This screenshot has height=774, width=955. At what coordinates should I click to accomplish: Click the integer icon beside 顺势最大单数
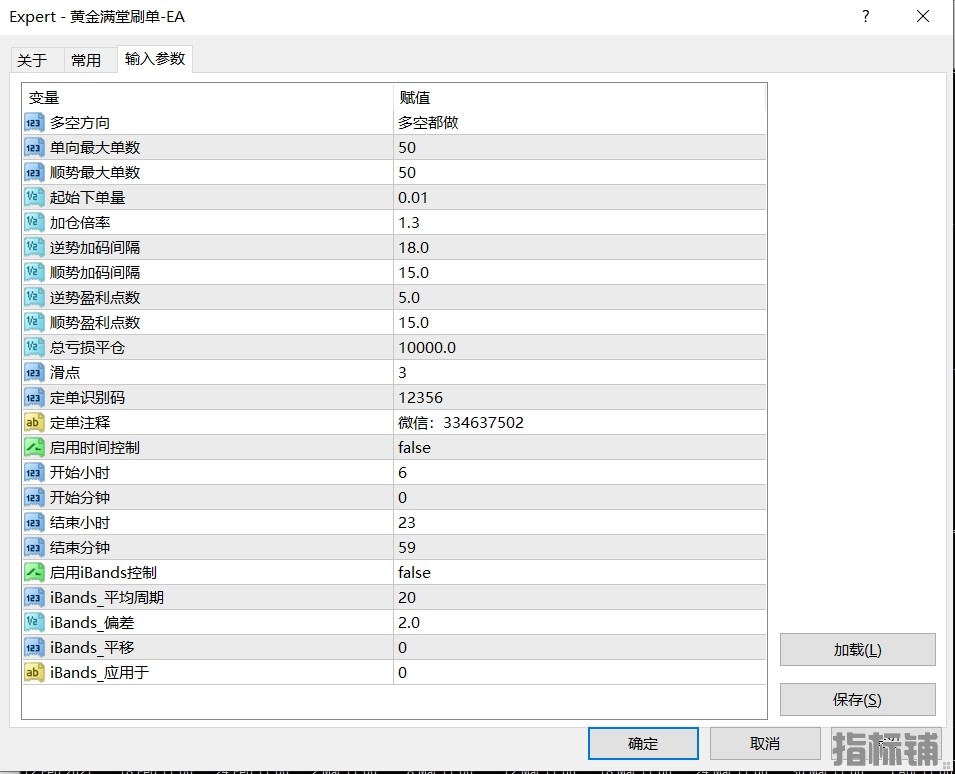(x=34, y=172)
